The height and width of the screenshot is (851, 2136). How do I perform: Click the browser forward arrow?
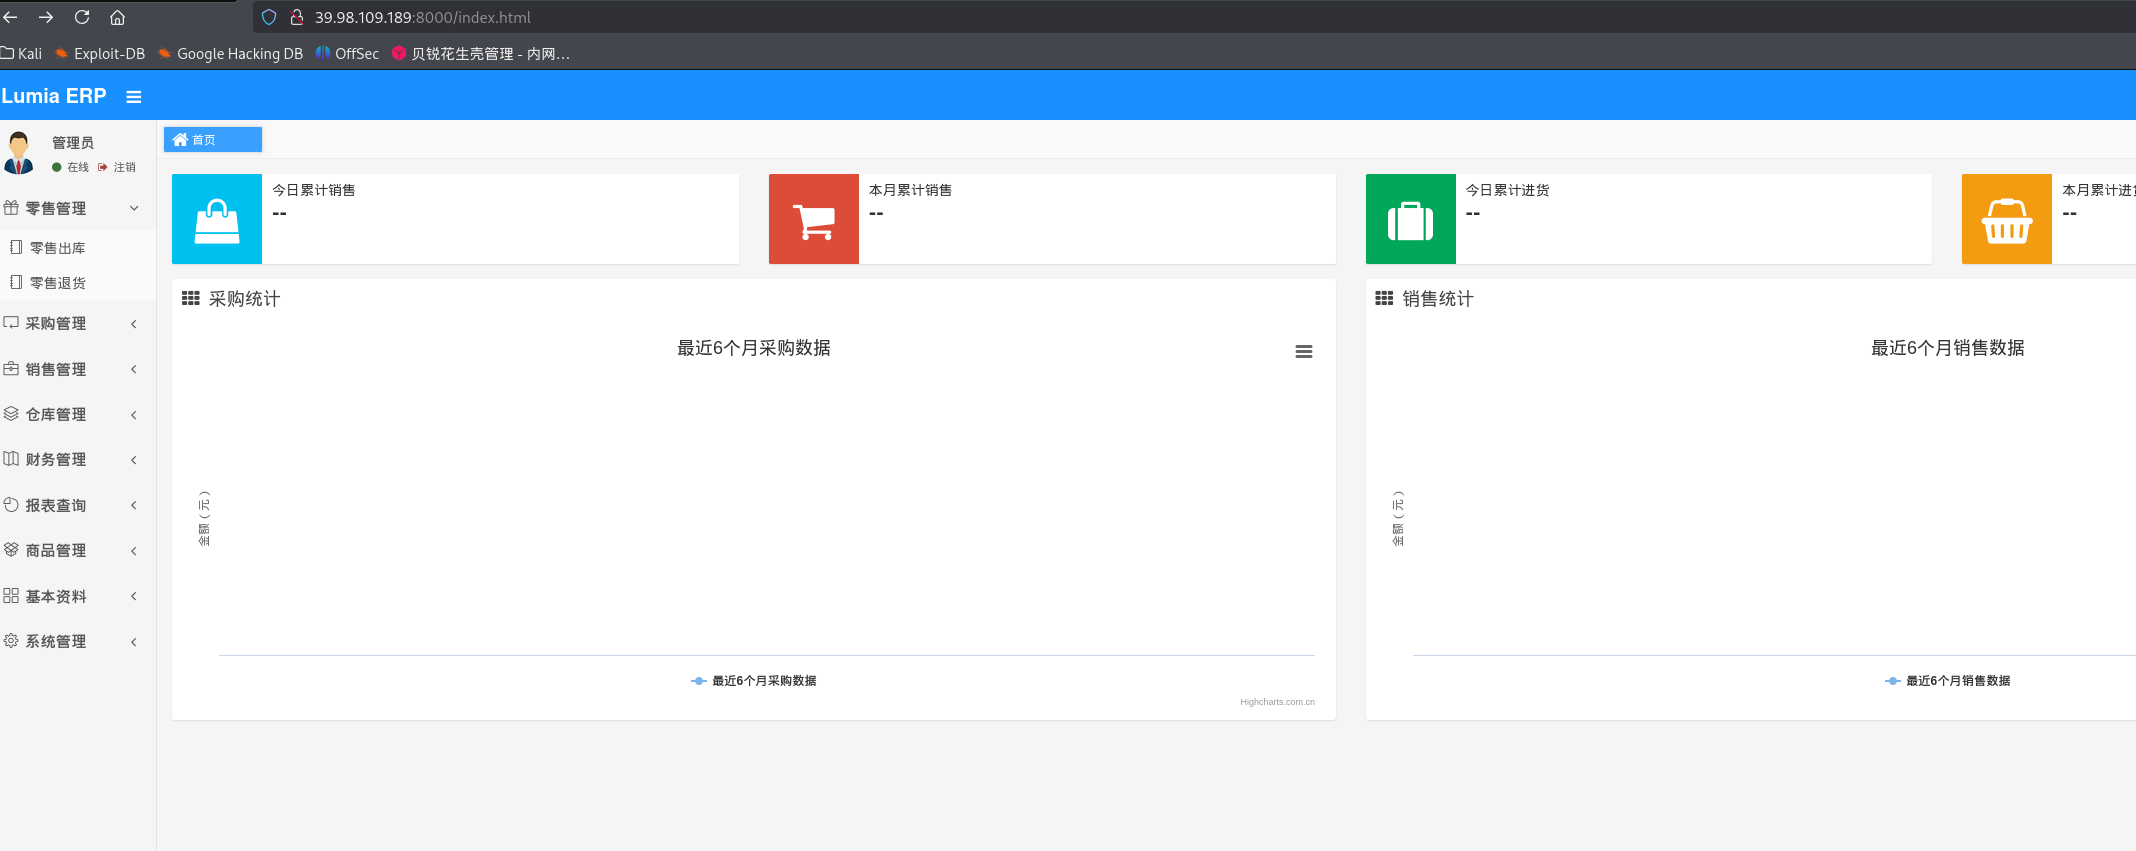click(x=46, y=17)
